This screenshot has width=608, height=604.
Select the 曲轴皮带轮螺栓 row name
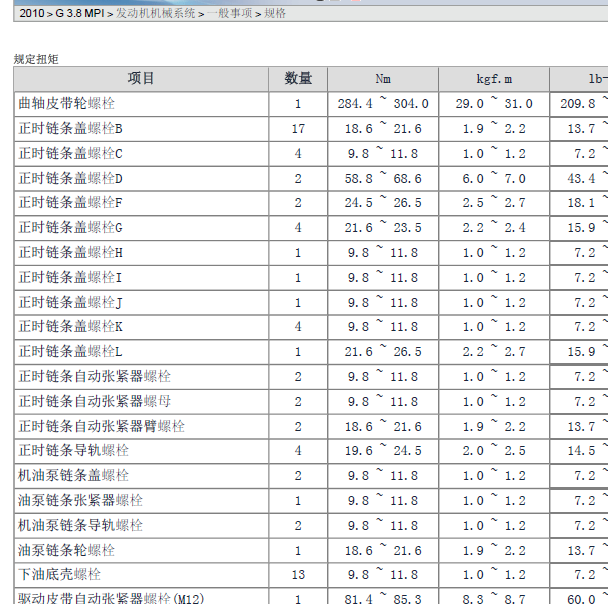pos(66,104)
